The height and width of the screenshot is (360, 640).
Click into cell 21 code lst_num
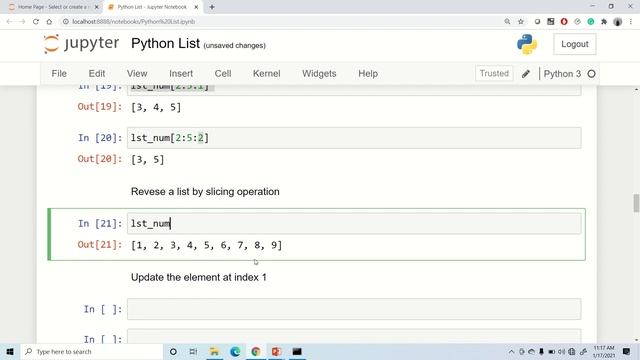coord(354,224)
